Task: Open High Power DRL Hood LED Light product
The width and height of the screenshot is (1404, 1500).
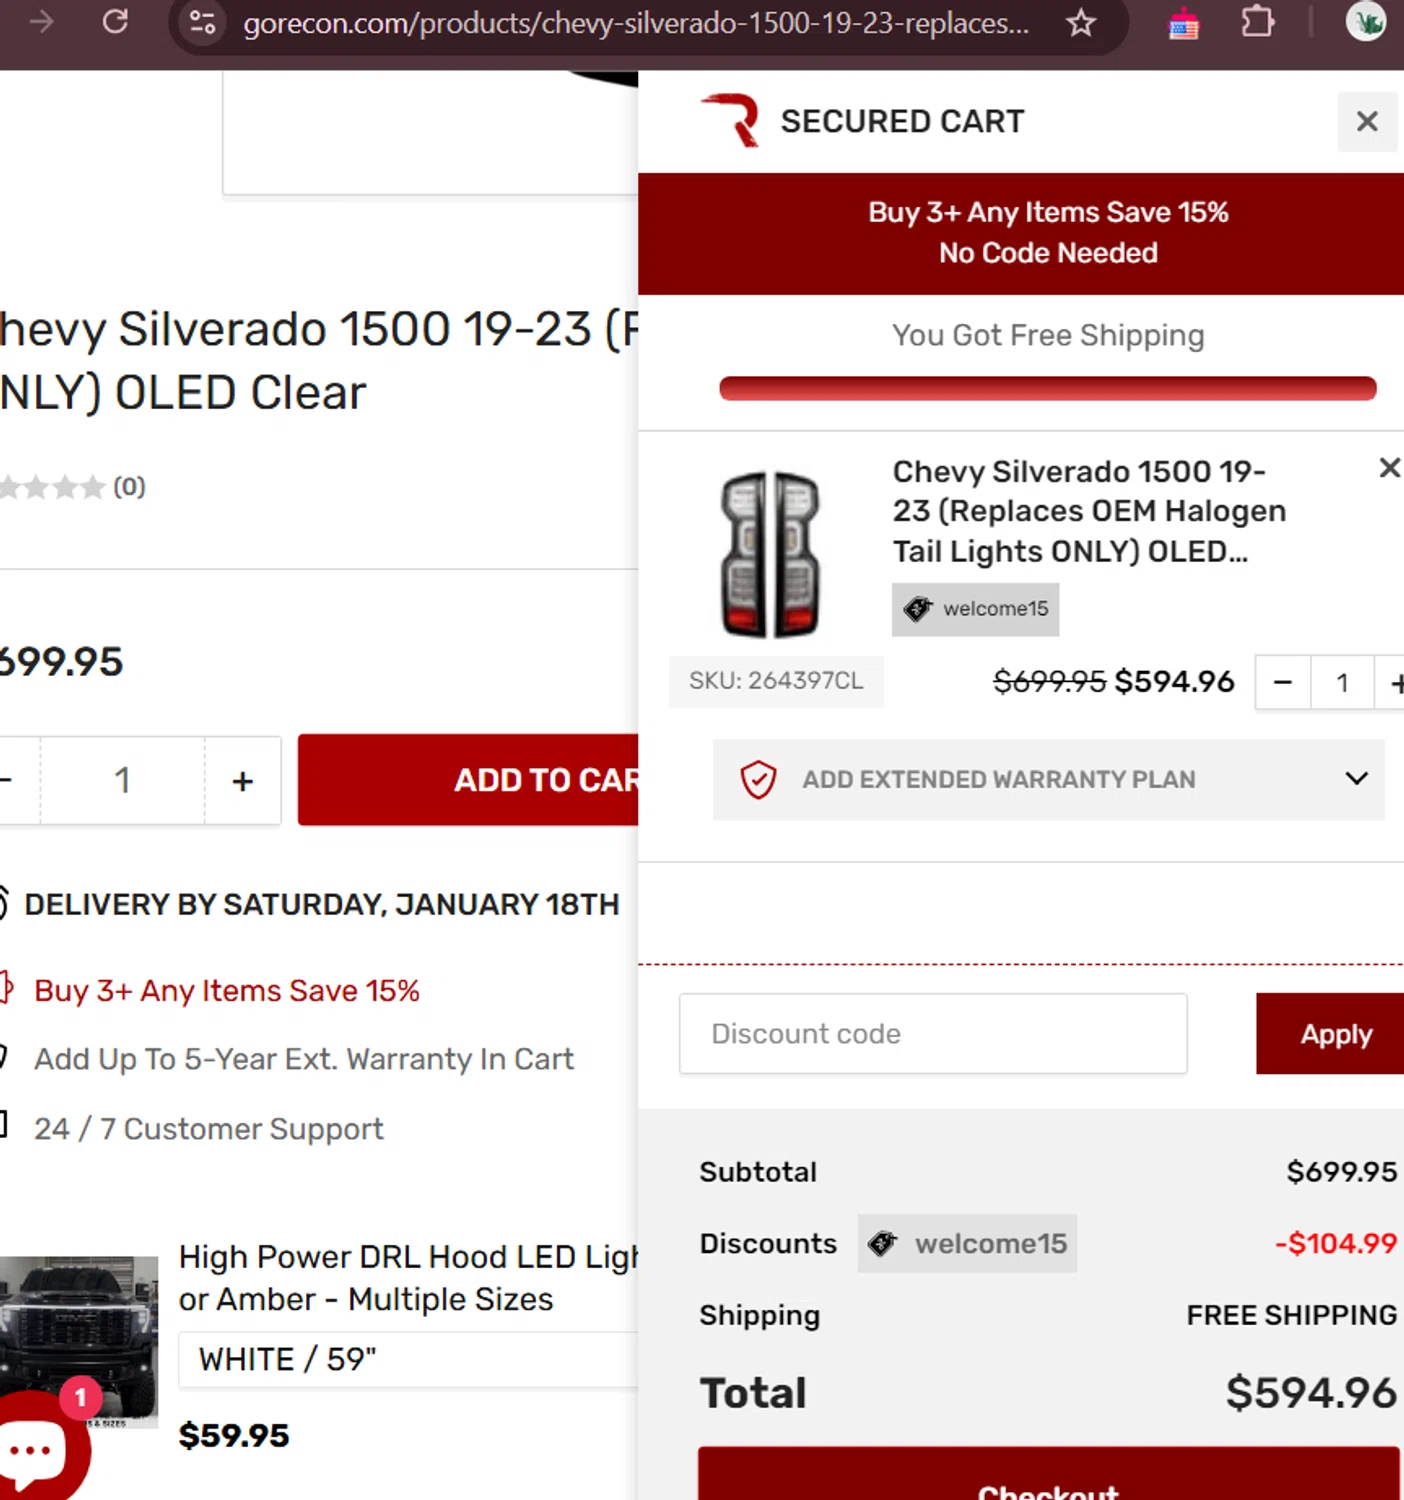Action: click(x=408, y=1278)
